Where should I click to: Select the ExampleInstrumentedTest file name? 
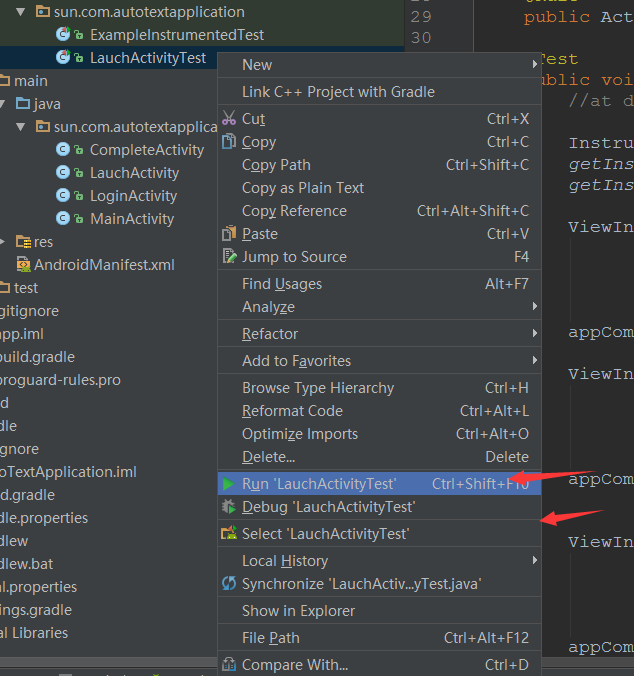177,34
